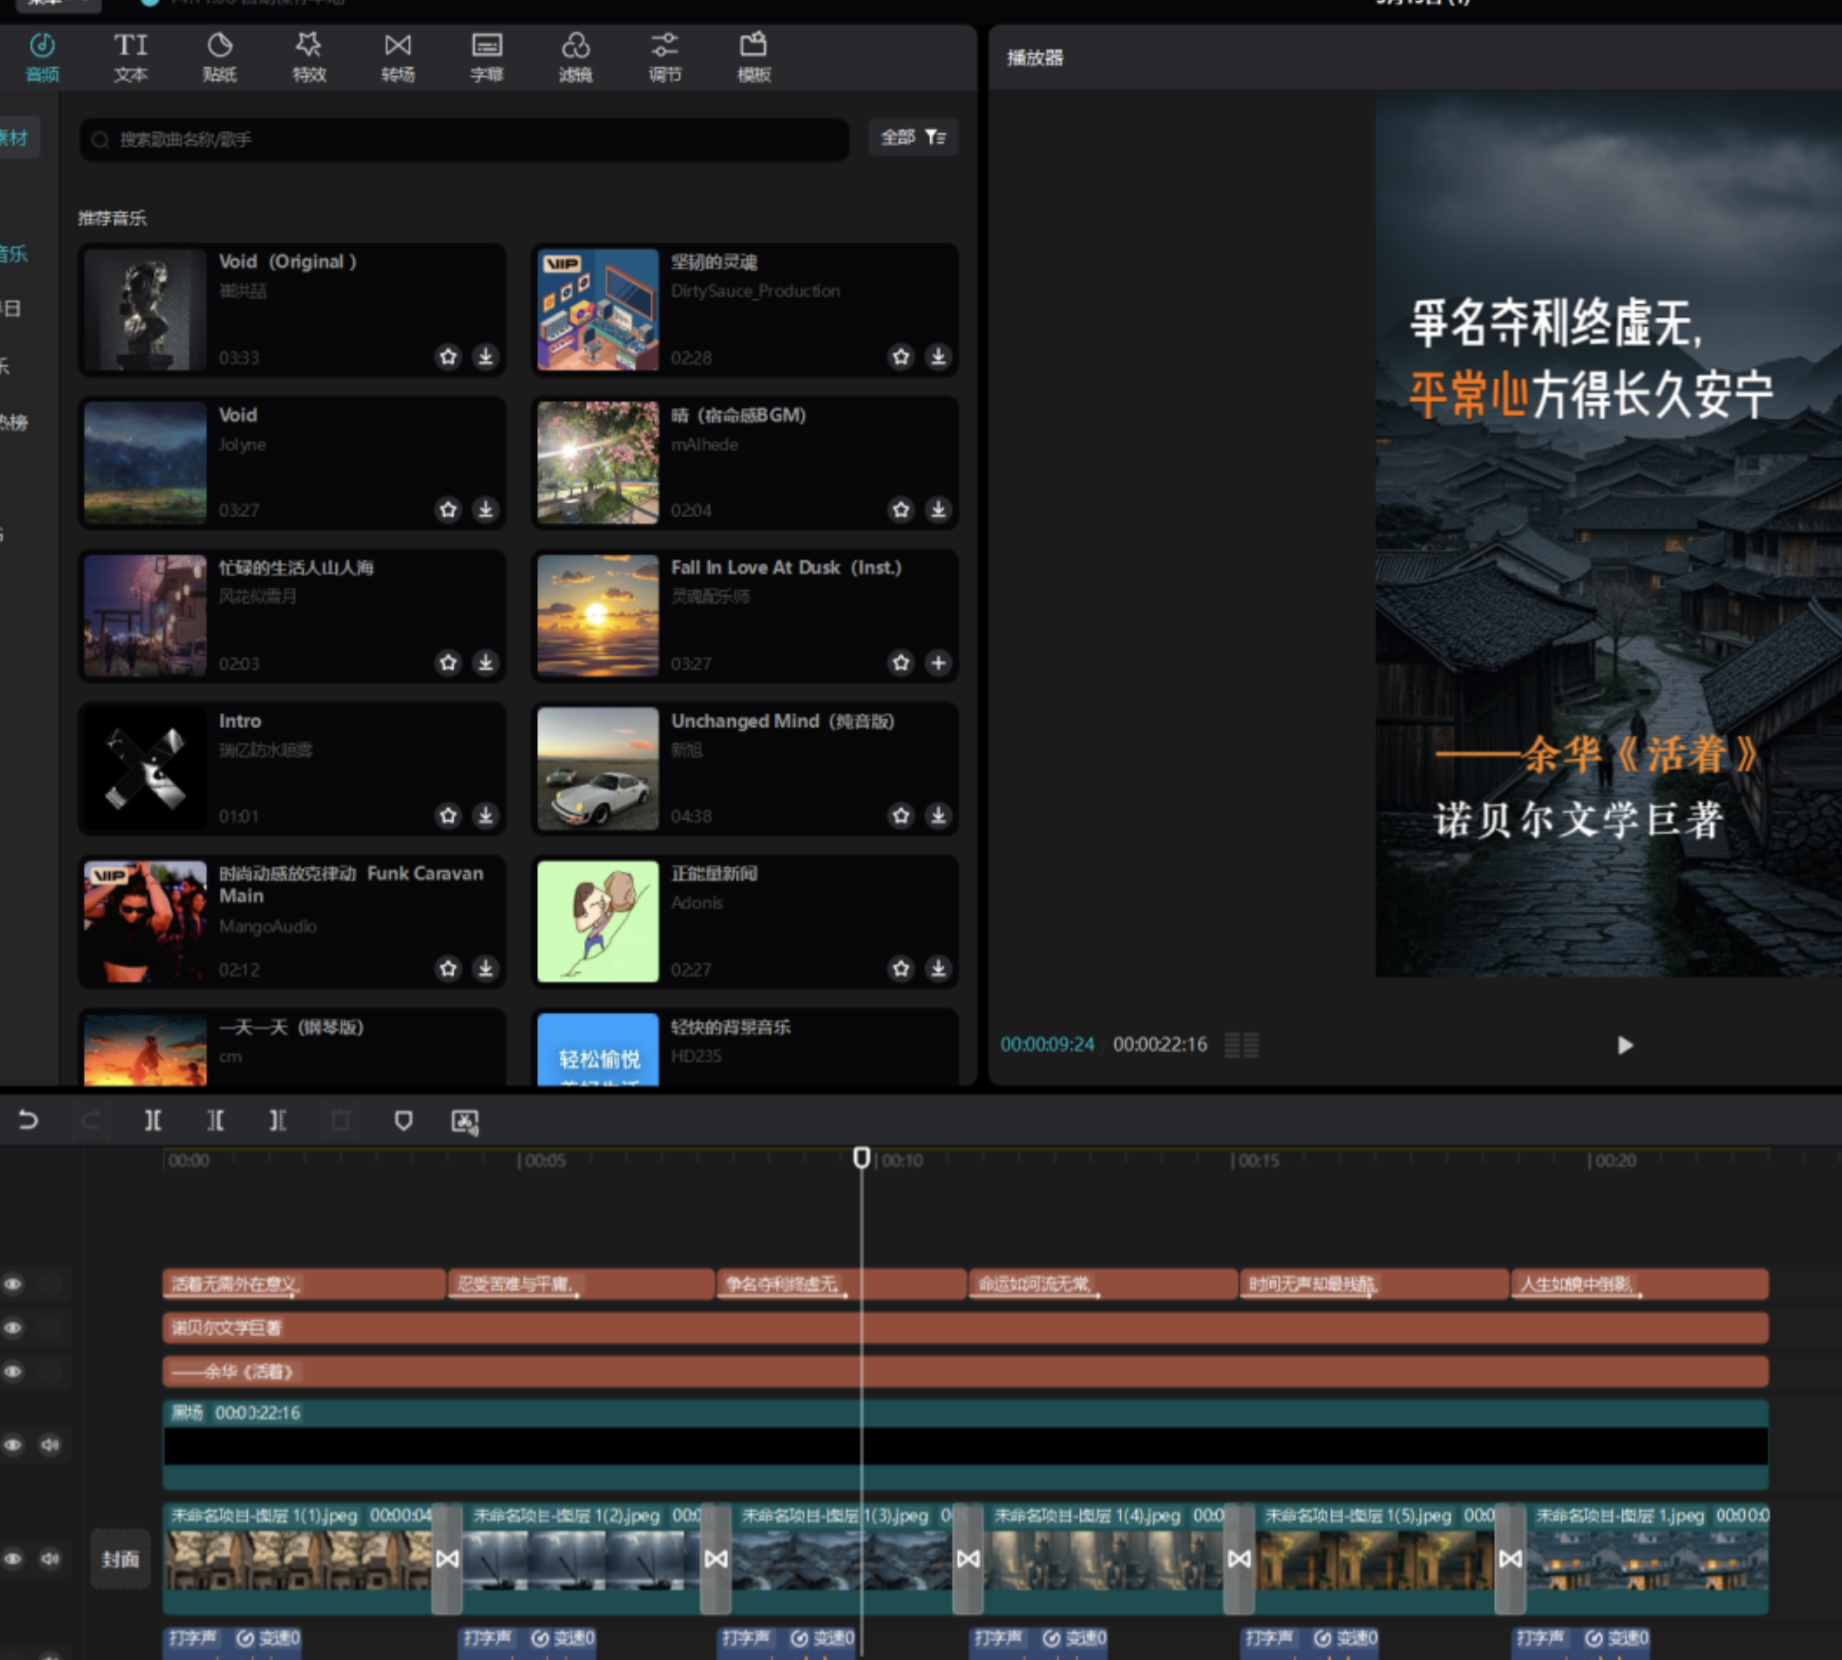
Task: Add a marker with the marker icon
Action: tap(403, 1120)
